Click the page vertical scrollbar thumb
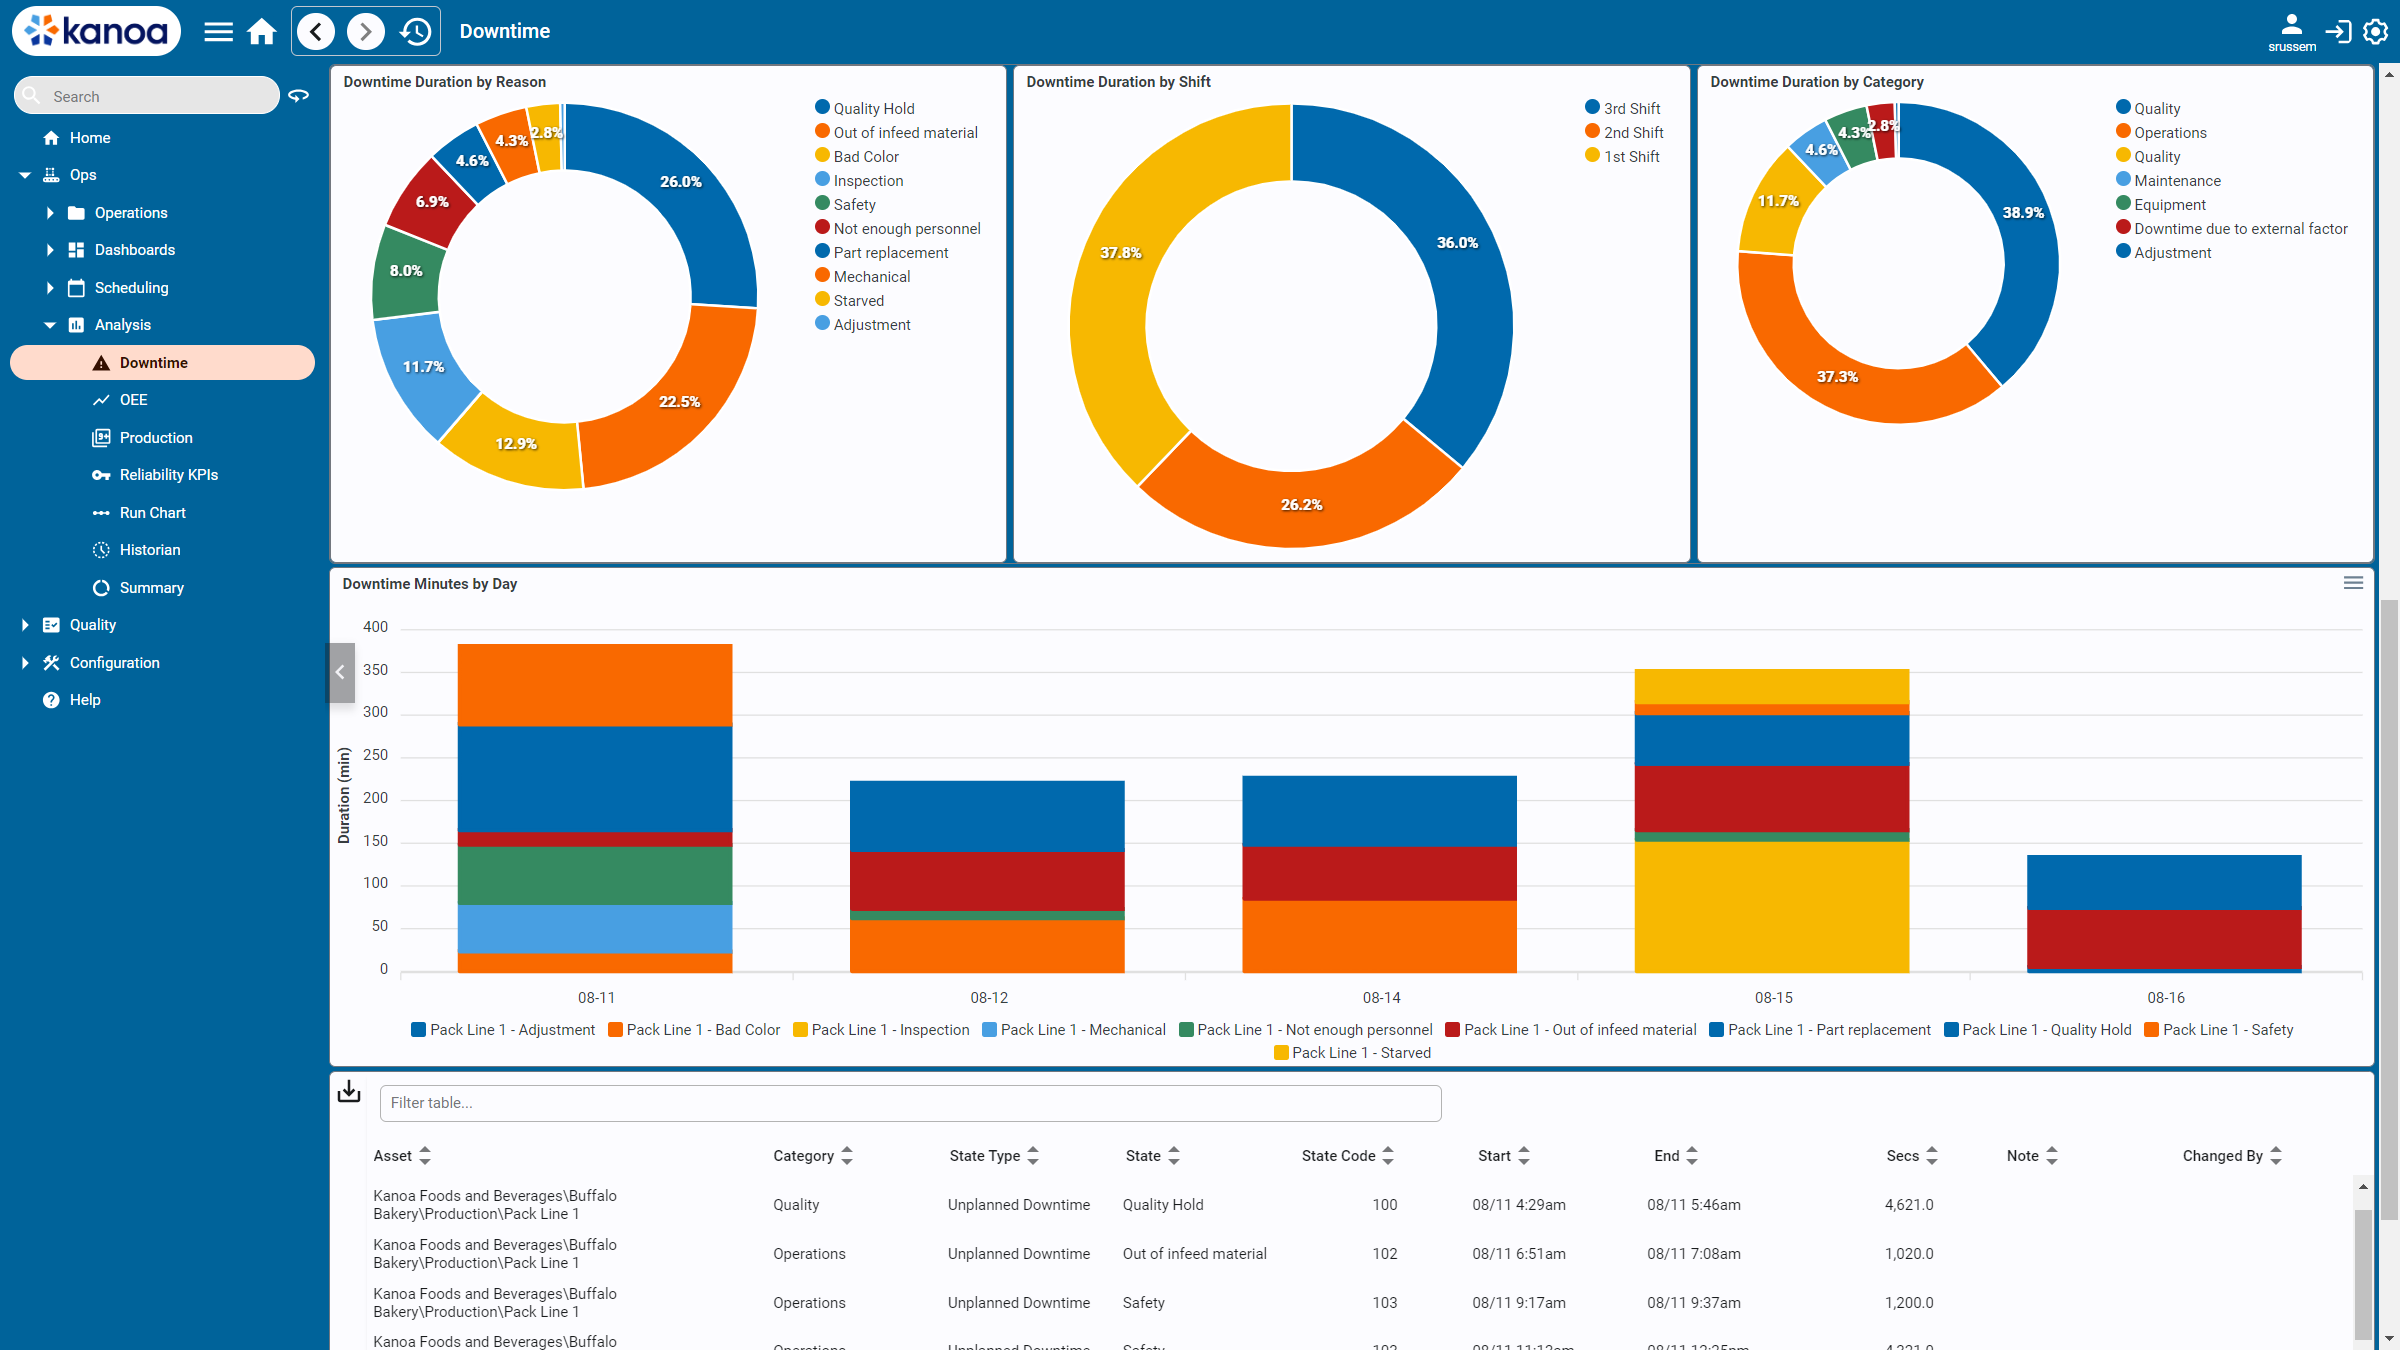Viewport: 2400px width, 1350px height. coord(2389,910)
